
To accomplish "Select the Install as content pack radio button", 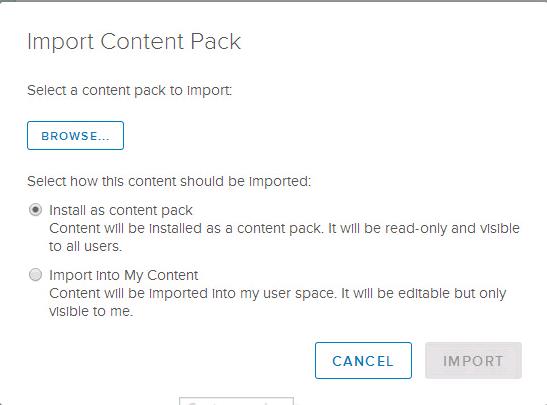I will [35, 210].
